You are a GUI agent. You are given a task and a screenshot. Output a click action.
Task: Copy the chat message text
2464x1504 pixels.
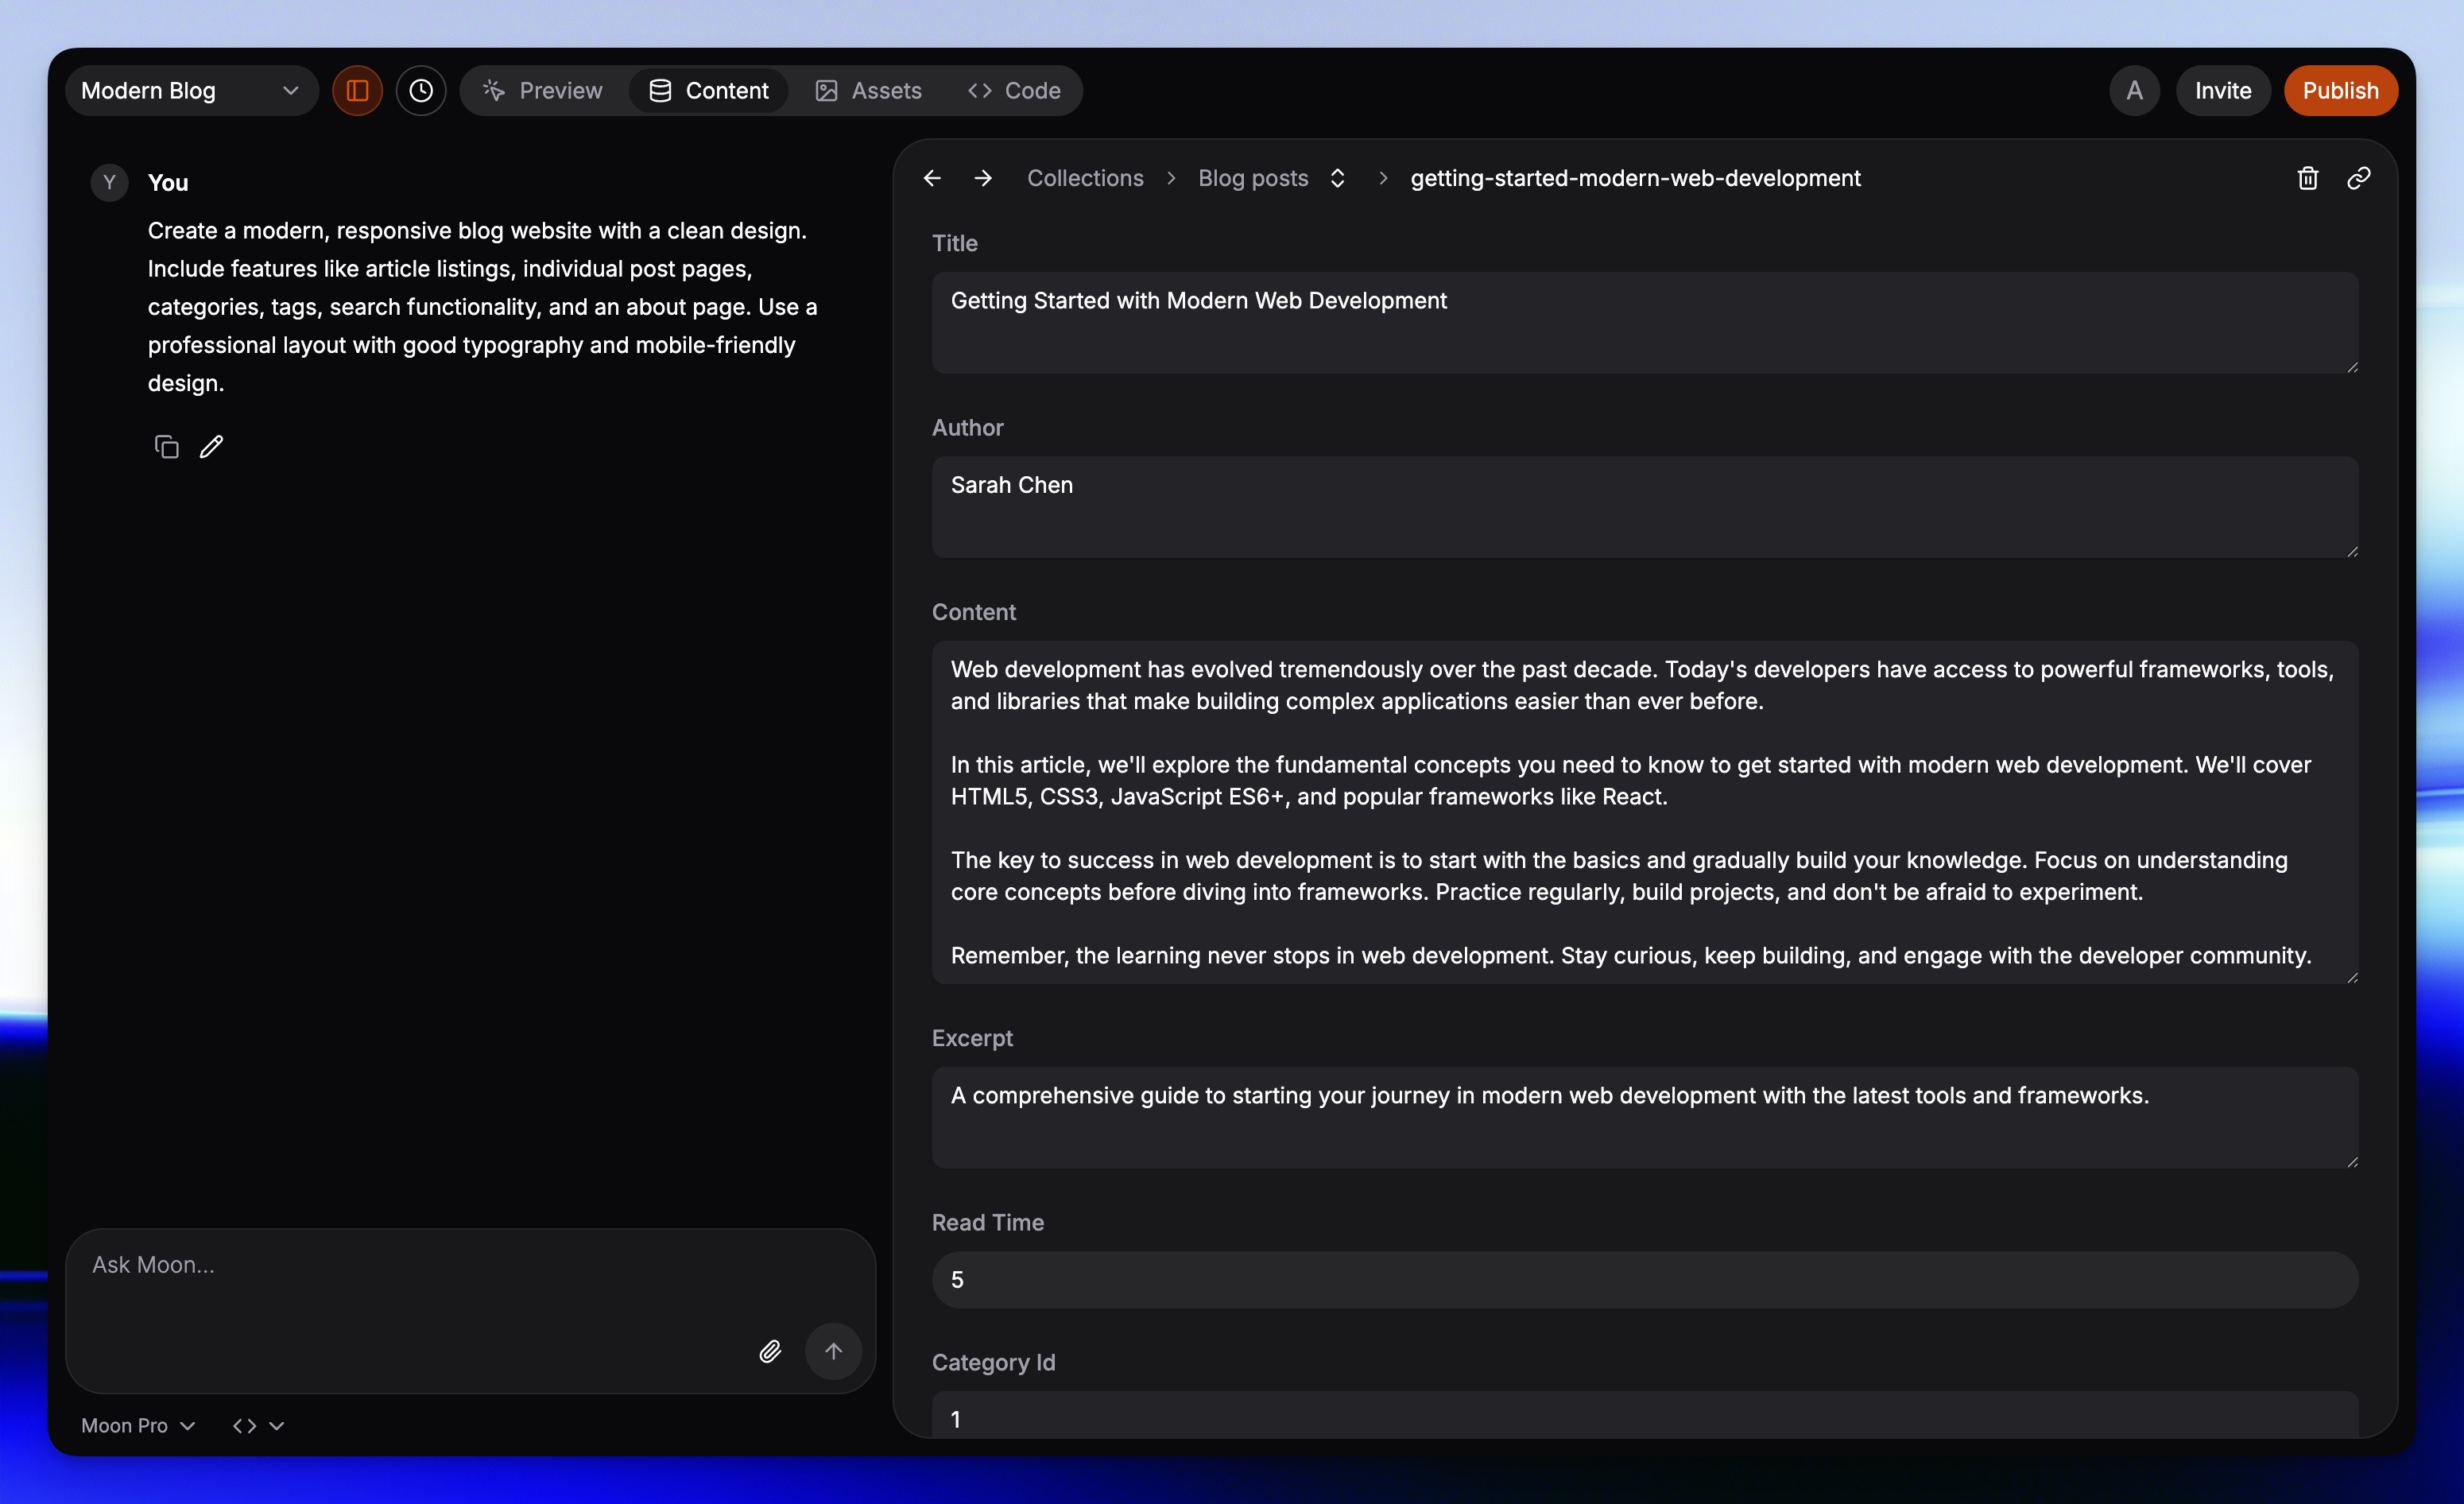point(166,446)
